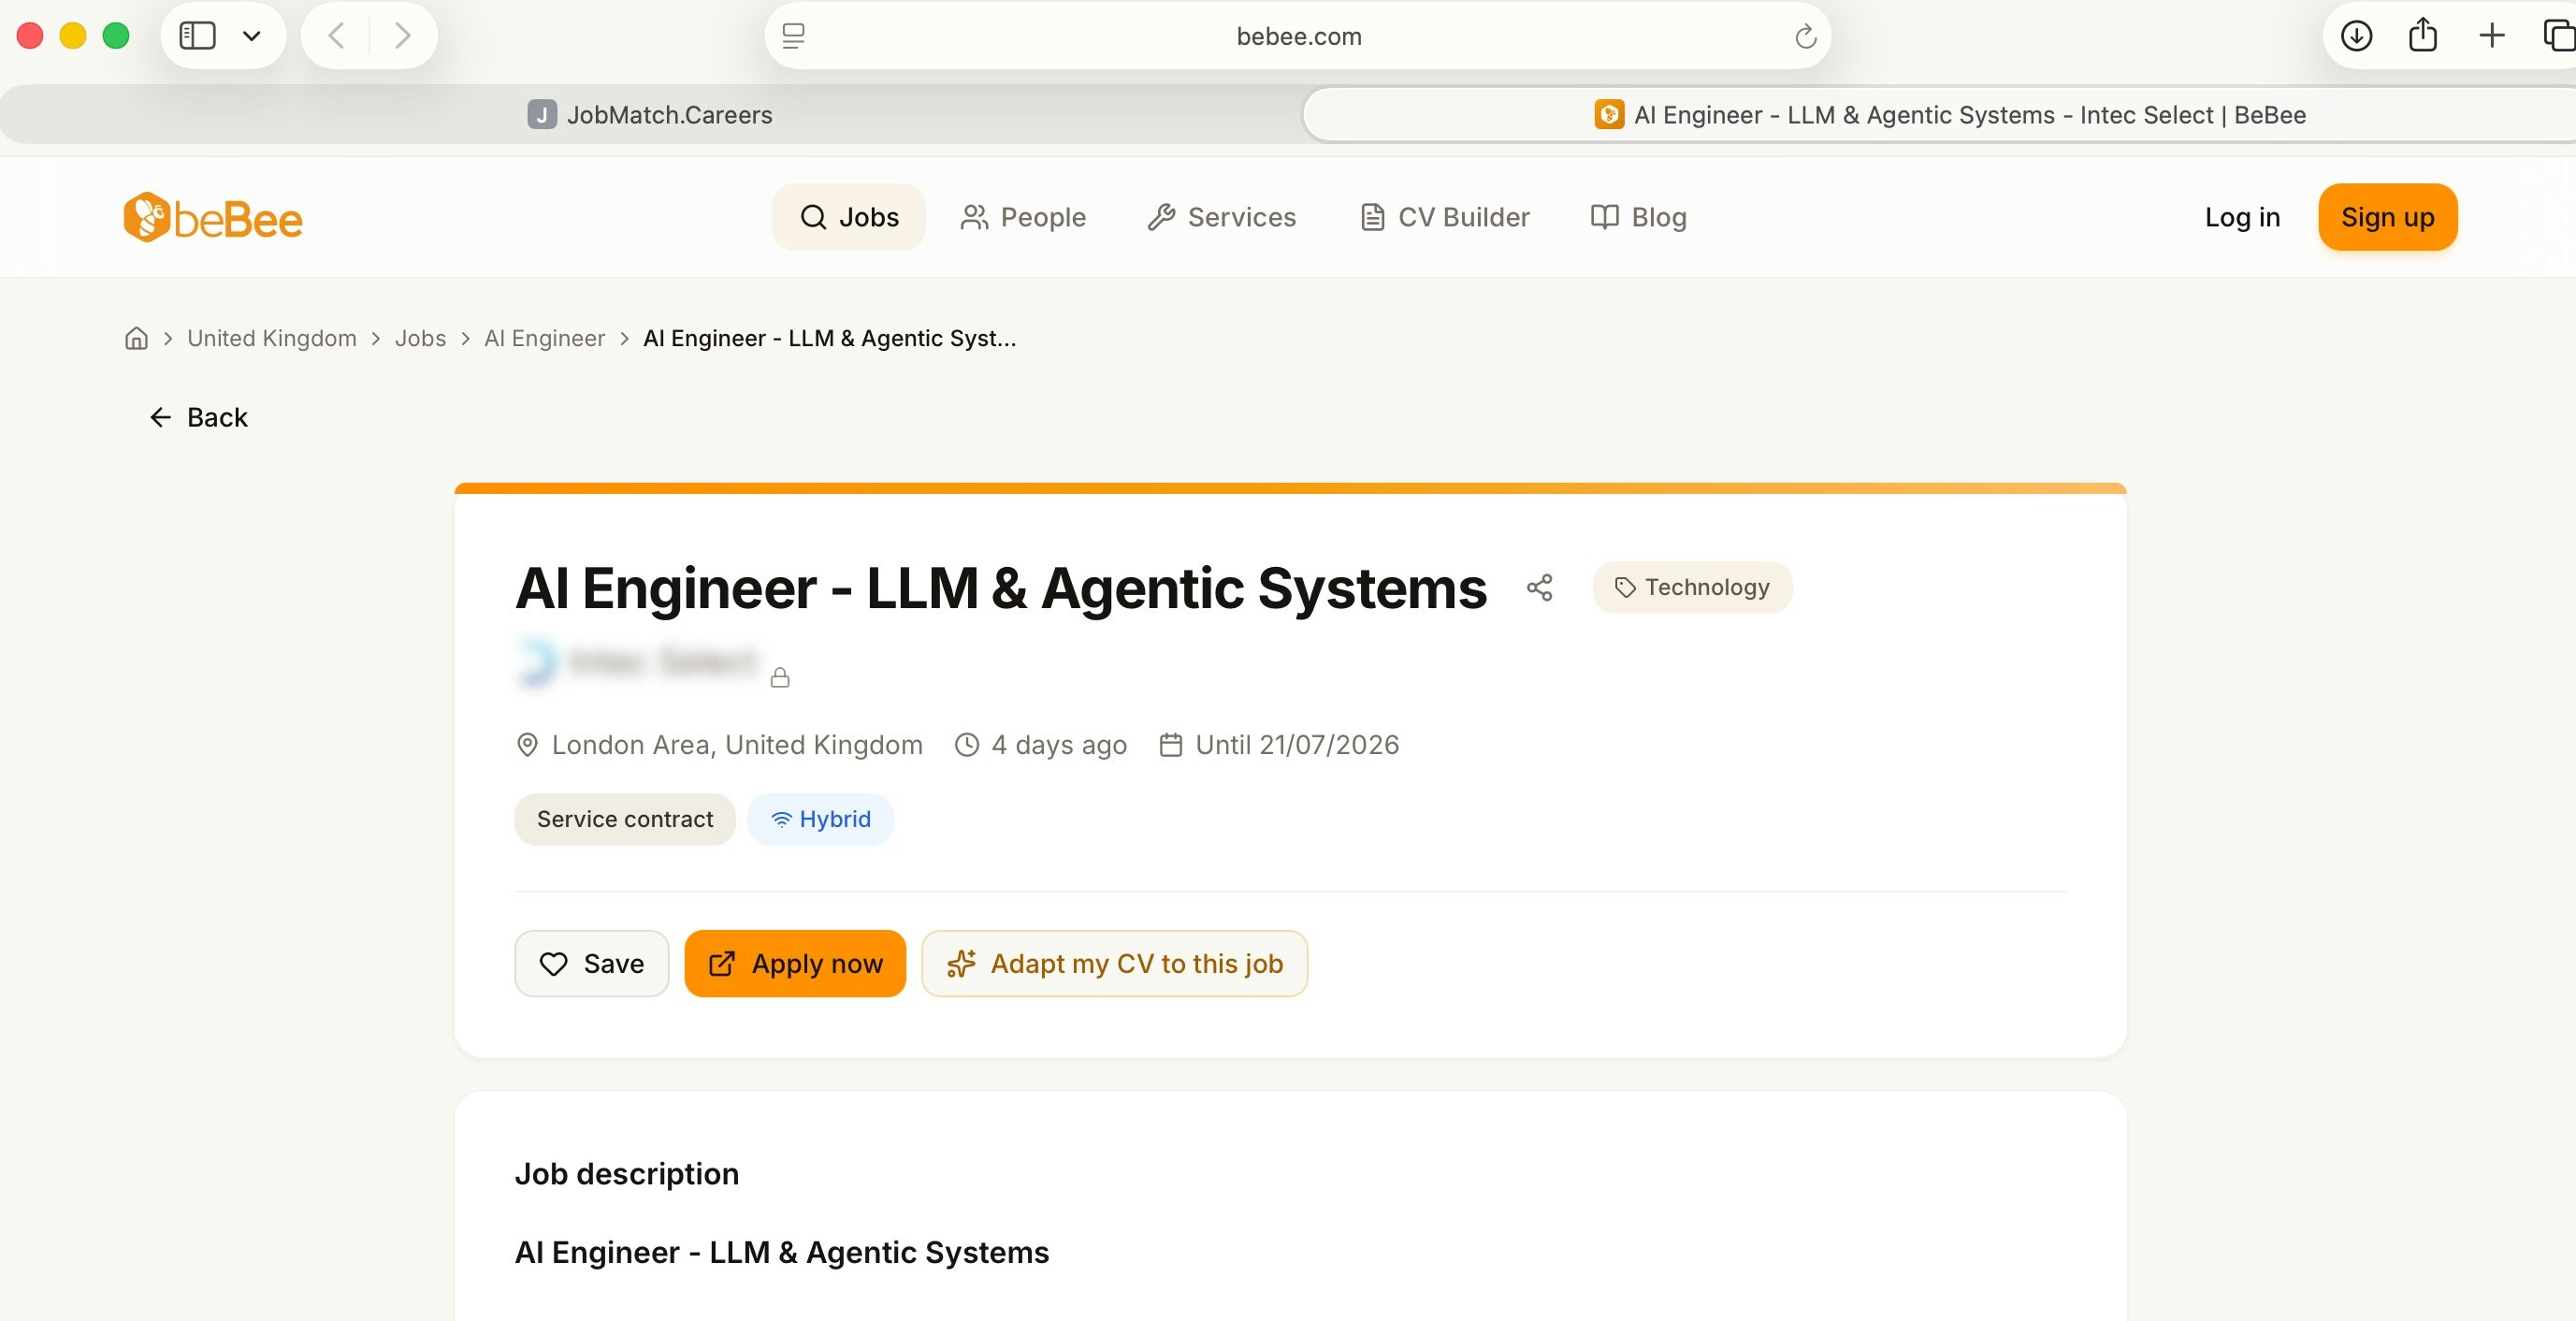The image size is (2576, 1321).
Task: Click Adapt my CV to this job
Action: click(x=1114, y=963)
